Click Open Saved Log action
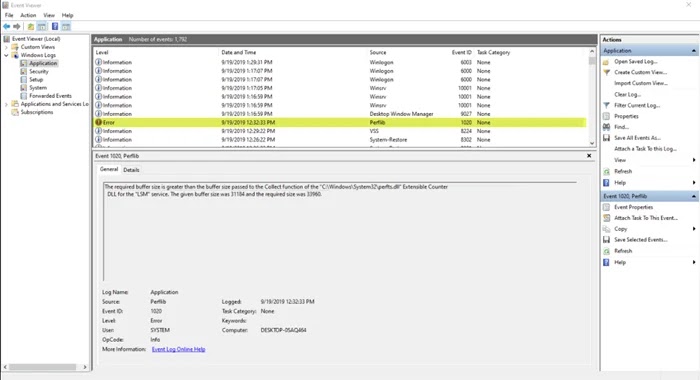Viewport: 700px width, 380px height. click(x=636, y=62)
